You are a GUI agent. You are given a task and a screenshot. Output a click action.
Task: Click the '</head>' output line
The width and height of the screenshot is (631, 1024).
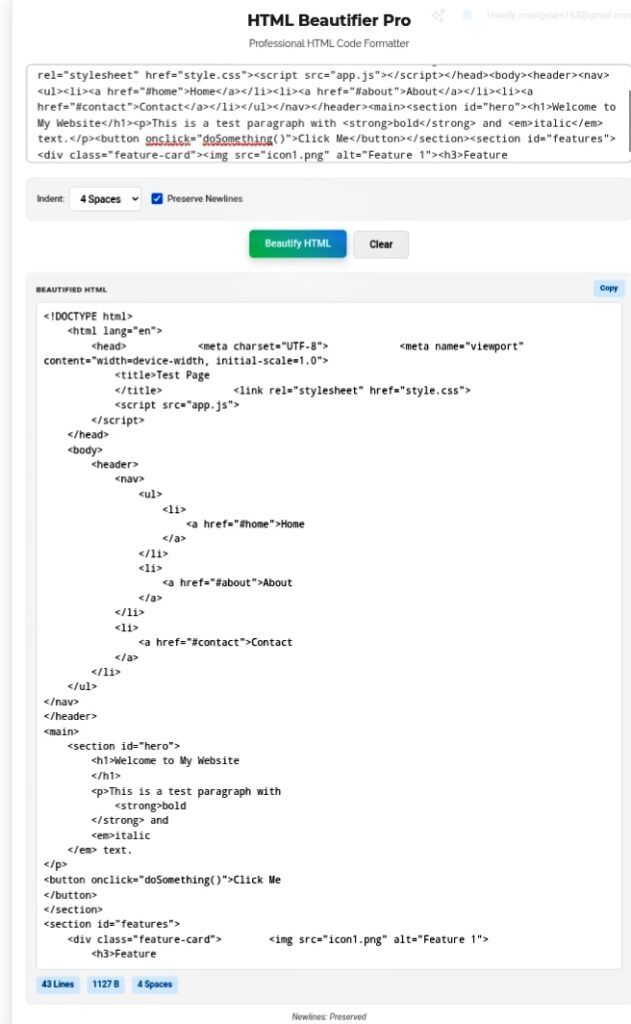coord(88,434)
